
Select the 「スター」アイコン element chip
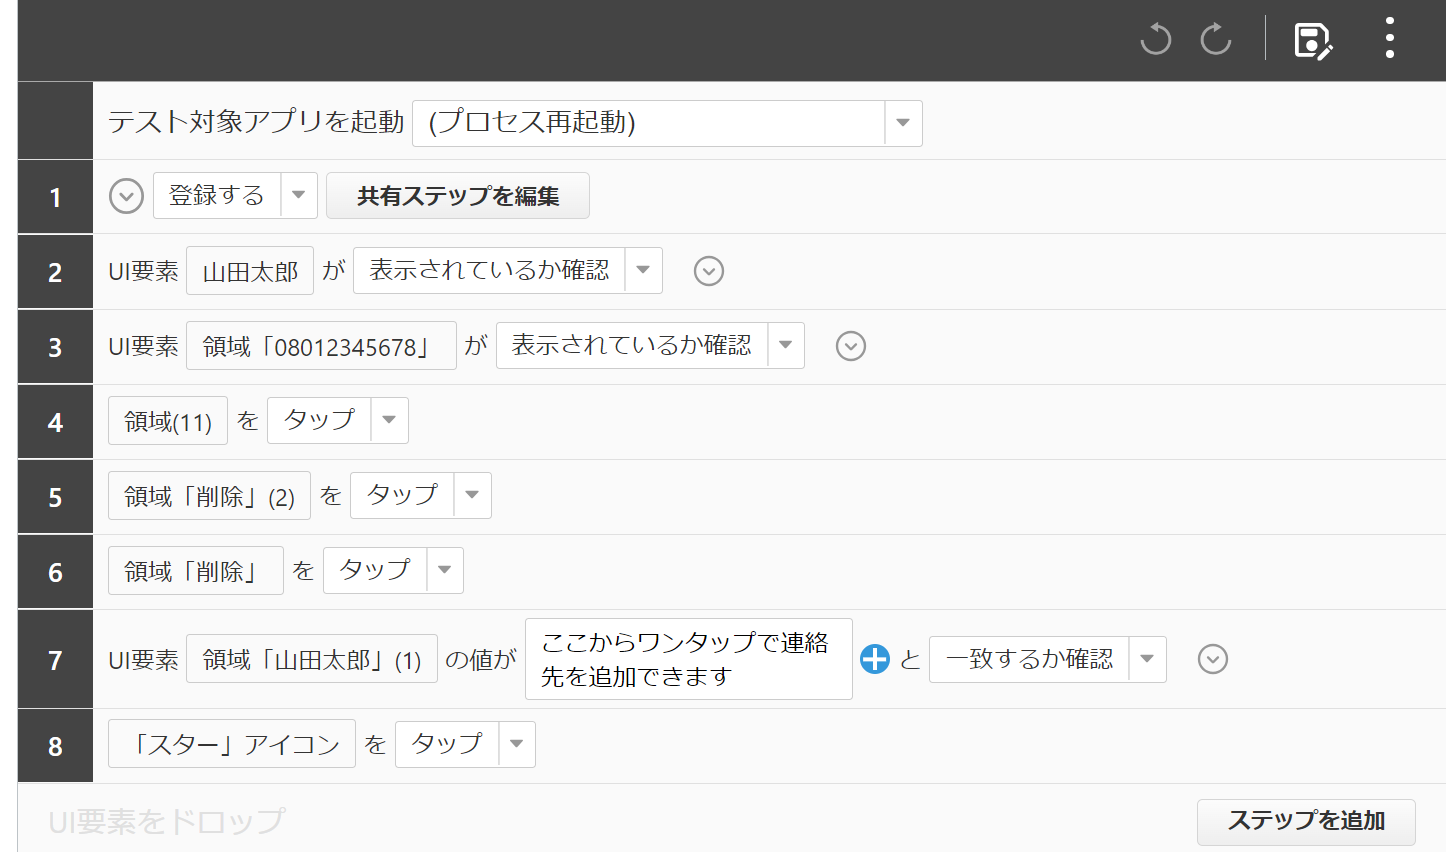(x=232, y=744)
